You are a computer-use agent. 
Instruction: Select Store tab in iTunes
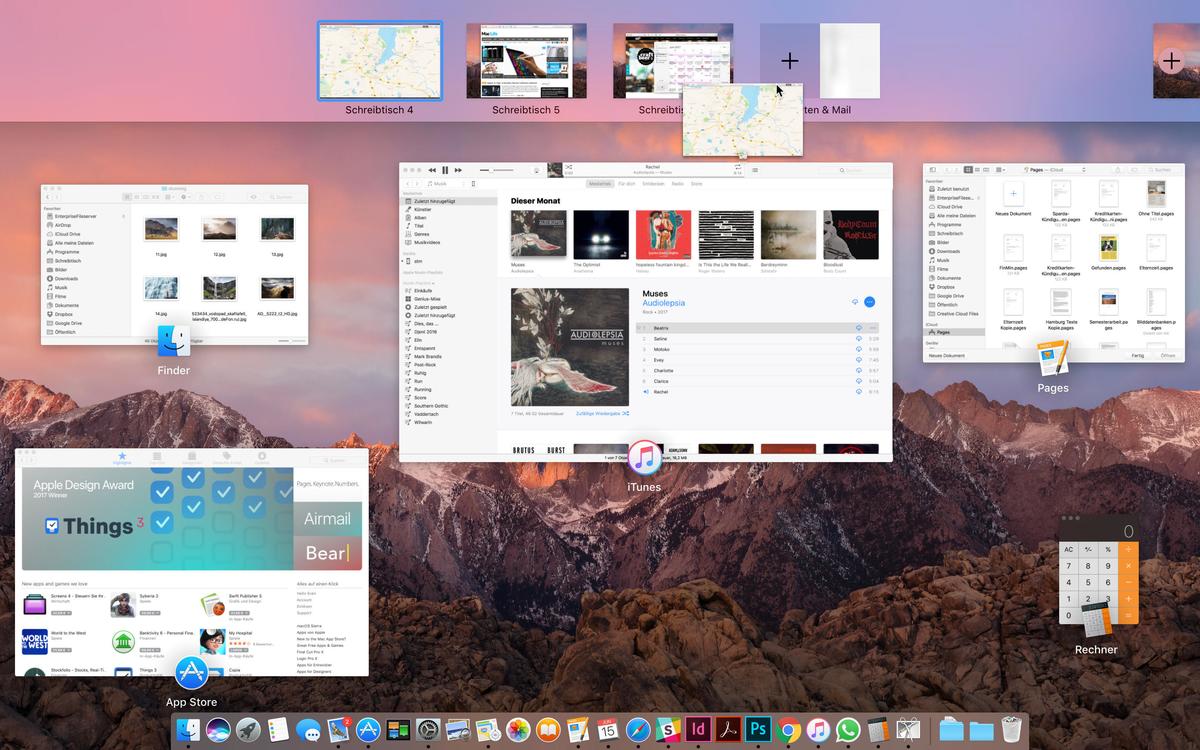tap(696, 184)
